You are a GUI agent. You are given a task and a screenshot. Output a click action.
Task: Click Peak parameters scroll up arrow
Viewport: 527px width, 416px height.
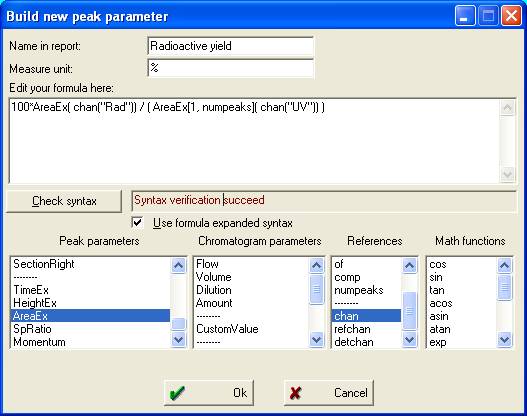(178, 265)
